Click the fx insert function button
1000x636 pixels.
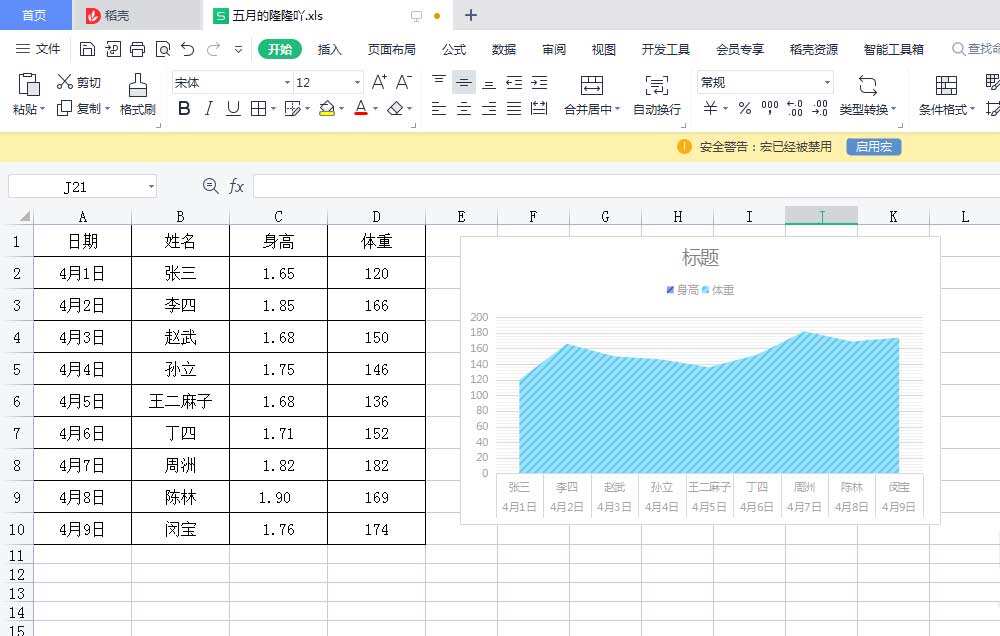(x=236, y=186)
